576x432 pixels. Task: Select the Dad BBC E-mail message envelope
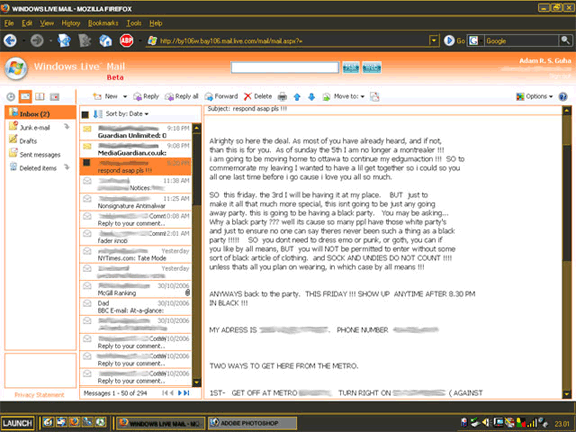[87, 303]
